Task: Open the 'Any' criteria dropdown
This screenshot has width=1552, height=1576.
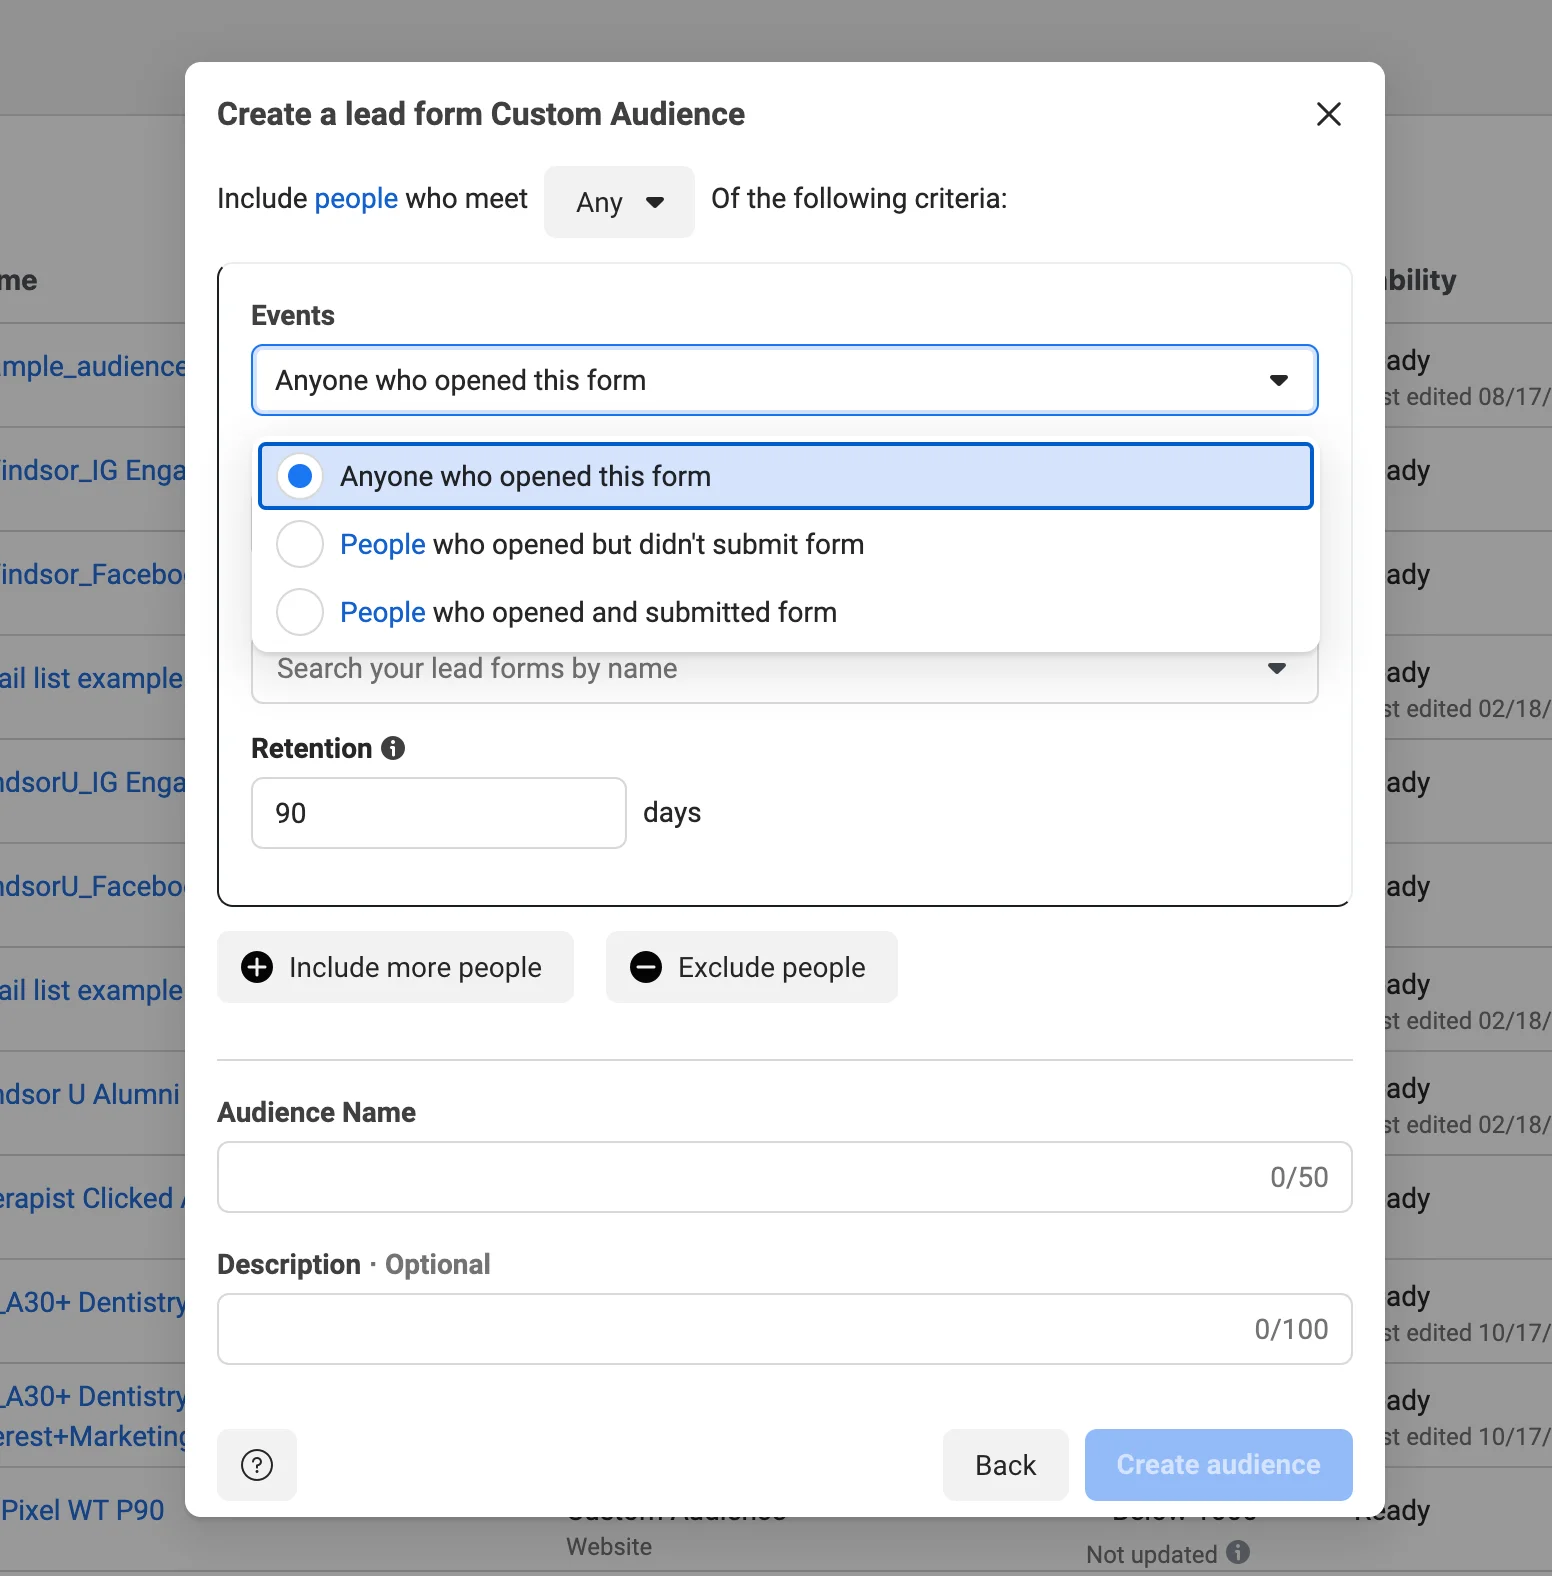Action: (619, 202)
